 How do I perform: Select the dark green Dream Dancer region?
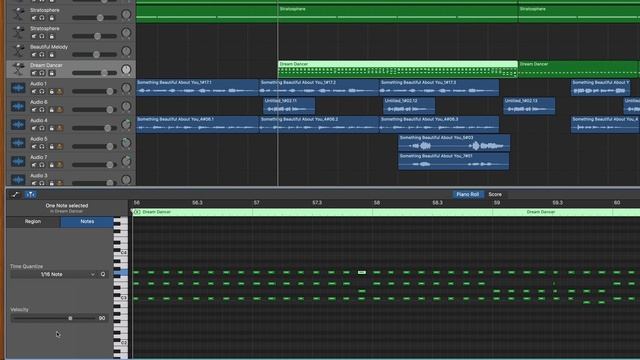(x=578, y=69)
